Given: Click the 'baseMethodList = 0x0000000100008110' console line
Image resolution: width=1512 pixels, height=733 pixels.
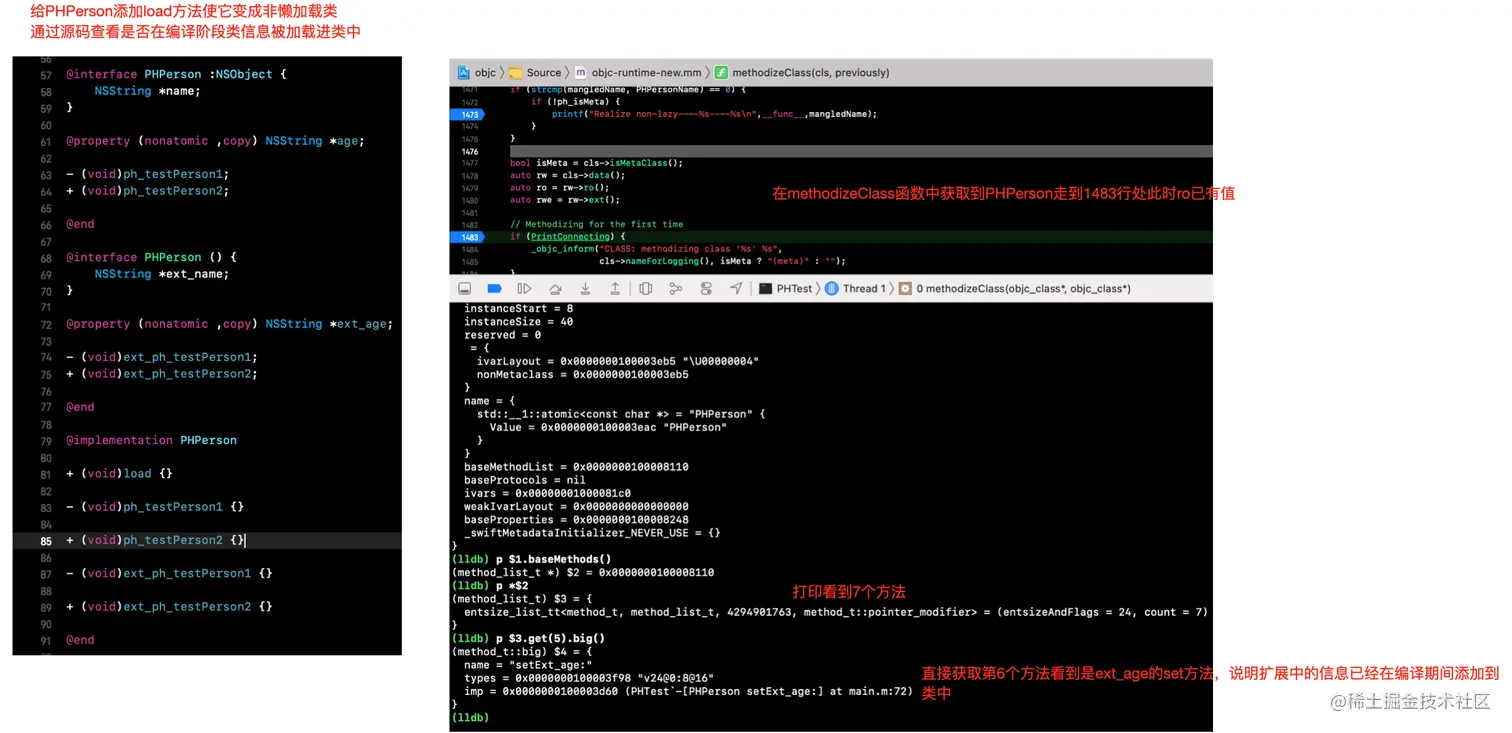Looking at the screenshot, I should pos(576,467).
